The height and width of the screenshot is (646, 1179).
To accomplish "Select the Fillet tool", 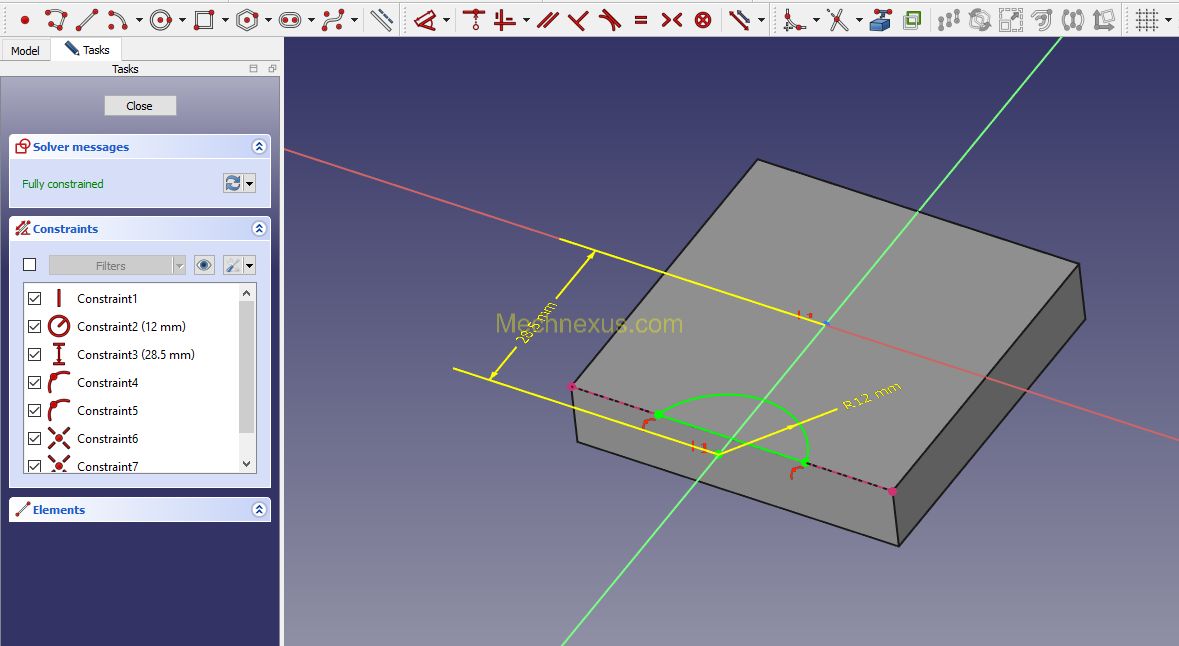I will click(793, 20).
